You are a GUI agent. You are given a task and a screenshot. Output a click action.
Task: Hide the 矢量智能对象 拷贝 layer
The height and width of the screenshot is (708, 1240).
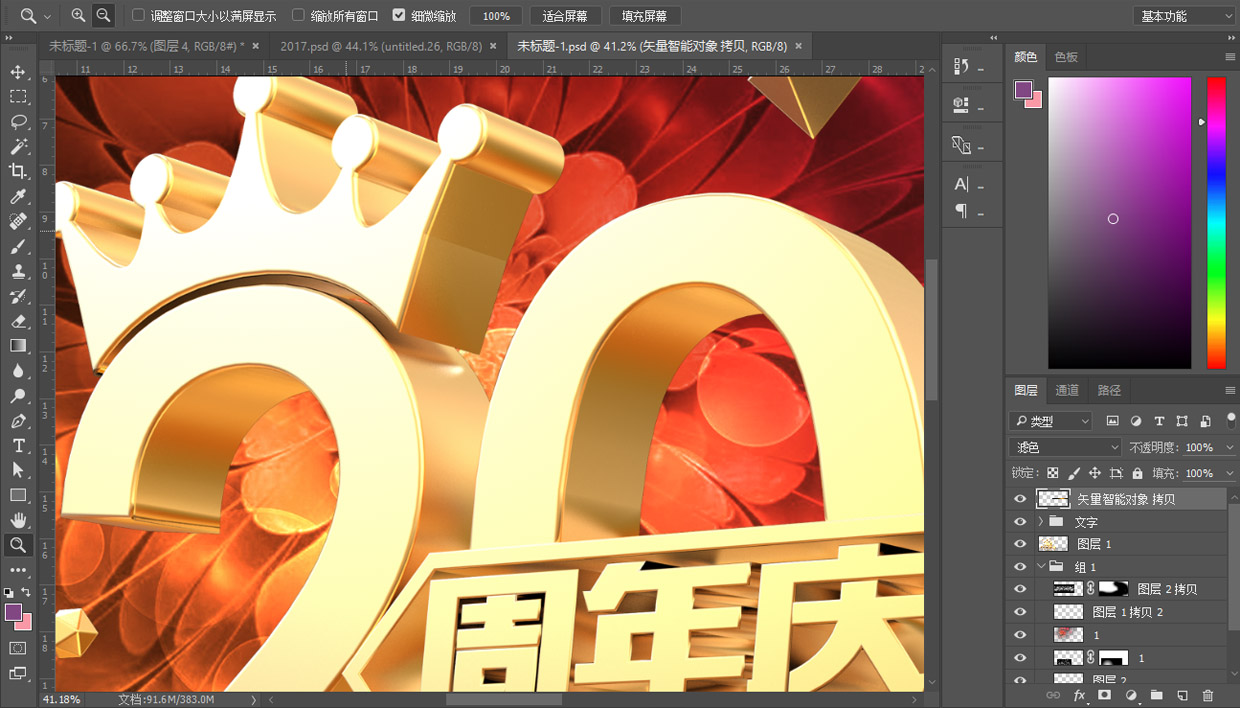pyautogui.click(x=1020, y=498)
